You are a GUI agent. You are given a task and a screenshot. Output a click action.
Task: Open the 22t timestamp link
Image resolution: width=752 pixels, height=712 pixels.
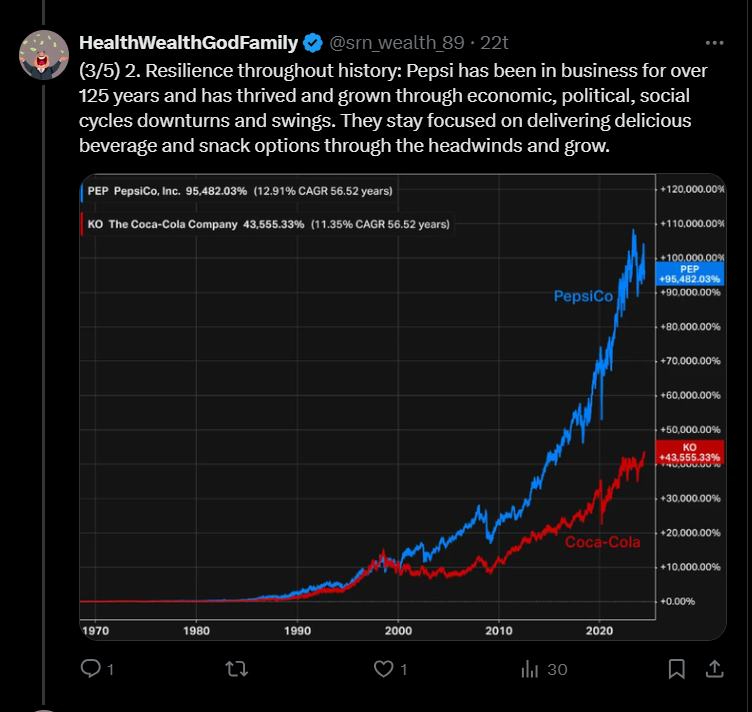click(494, 43)
